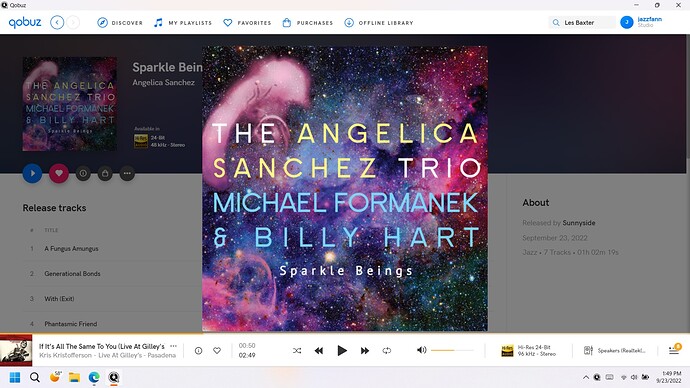The width and height of the screenshot is (690, 388).
Task: Mute the volume speaker icon
Action: 421,350
